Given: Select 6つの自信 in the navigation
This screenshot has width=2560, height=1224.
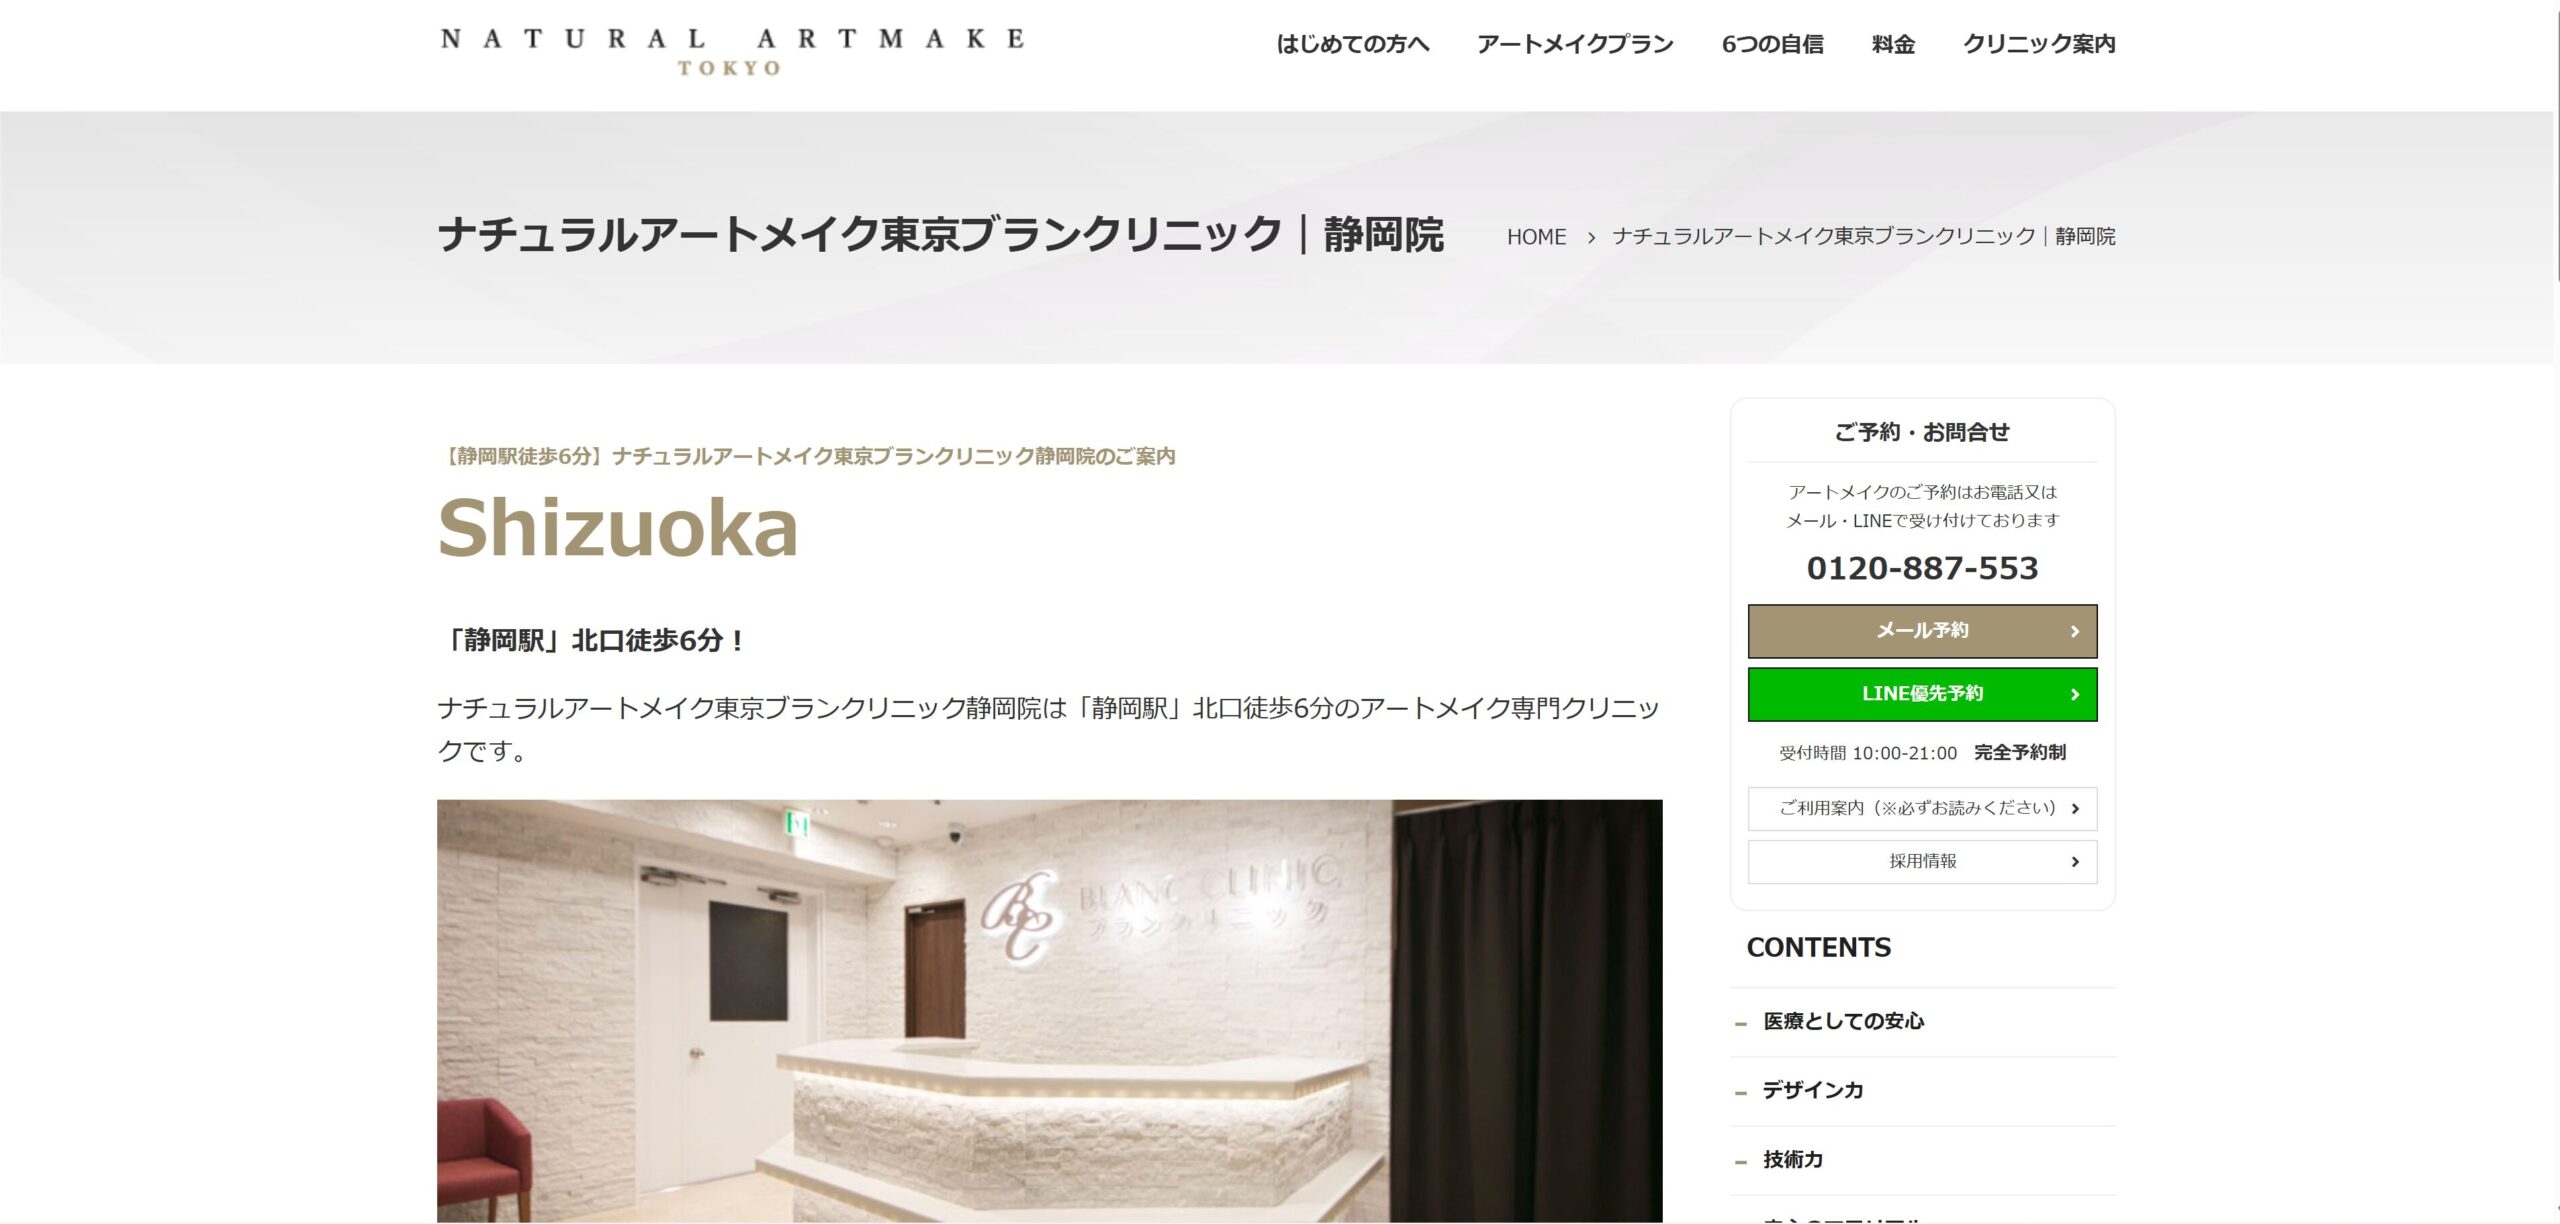Looking at the screenshot, I should pos(1772,44).
